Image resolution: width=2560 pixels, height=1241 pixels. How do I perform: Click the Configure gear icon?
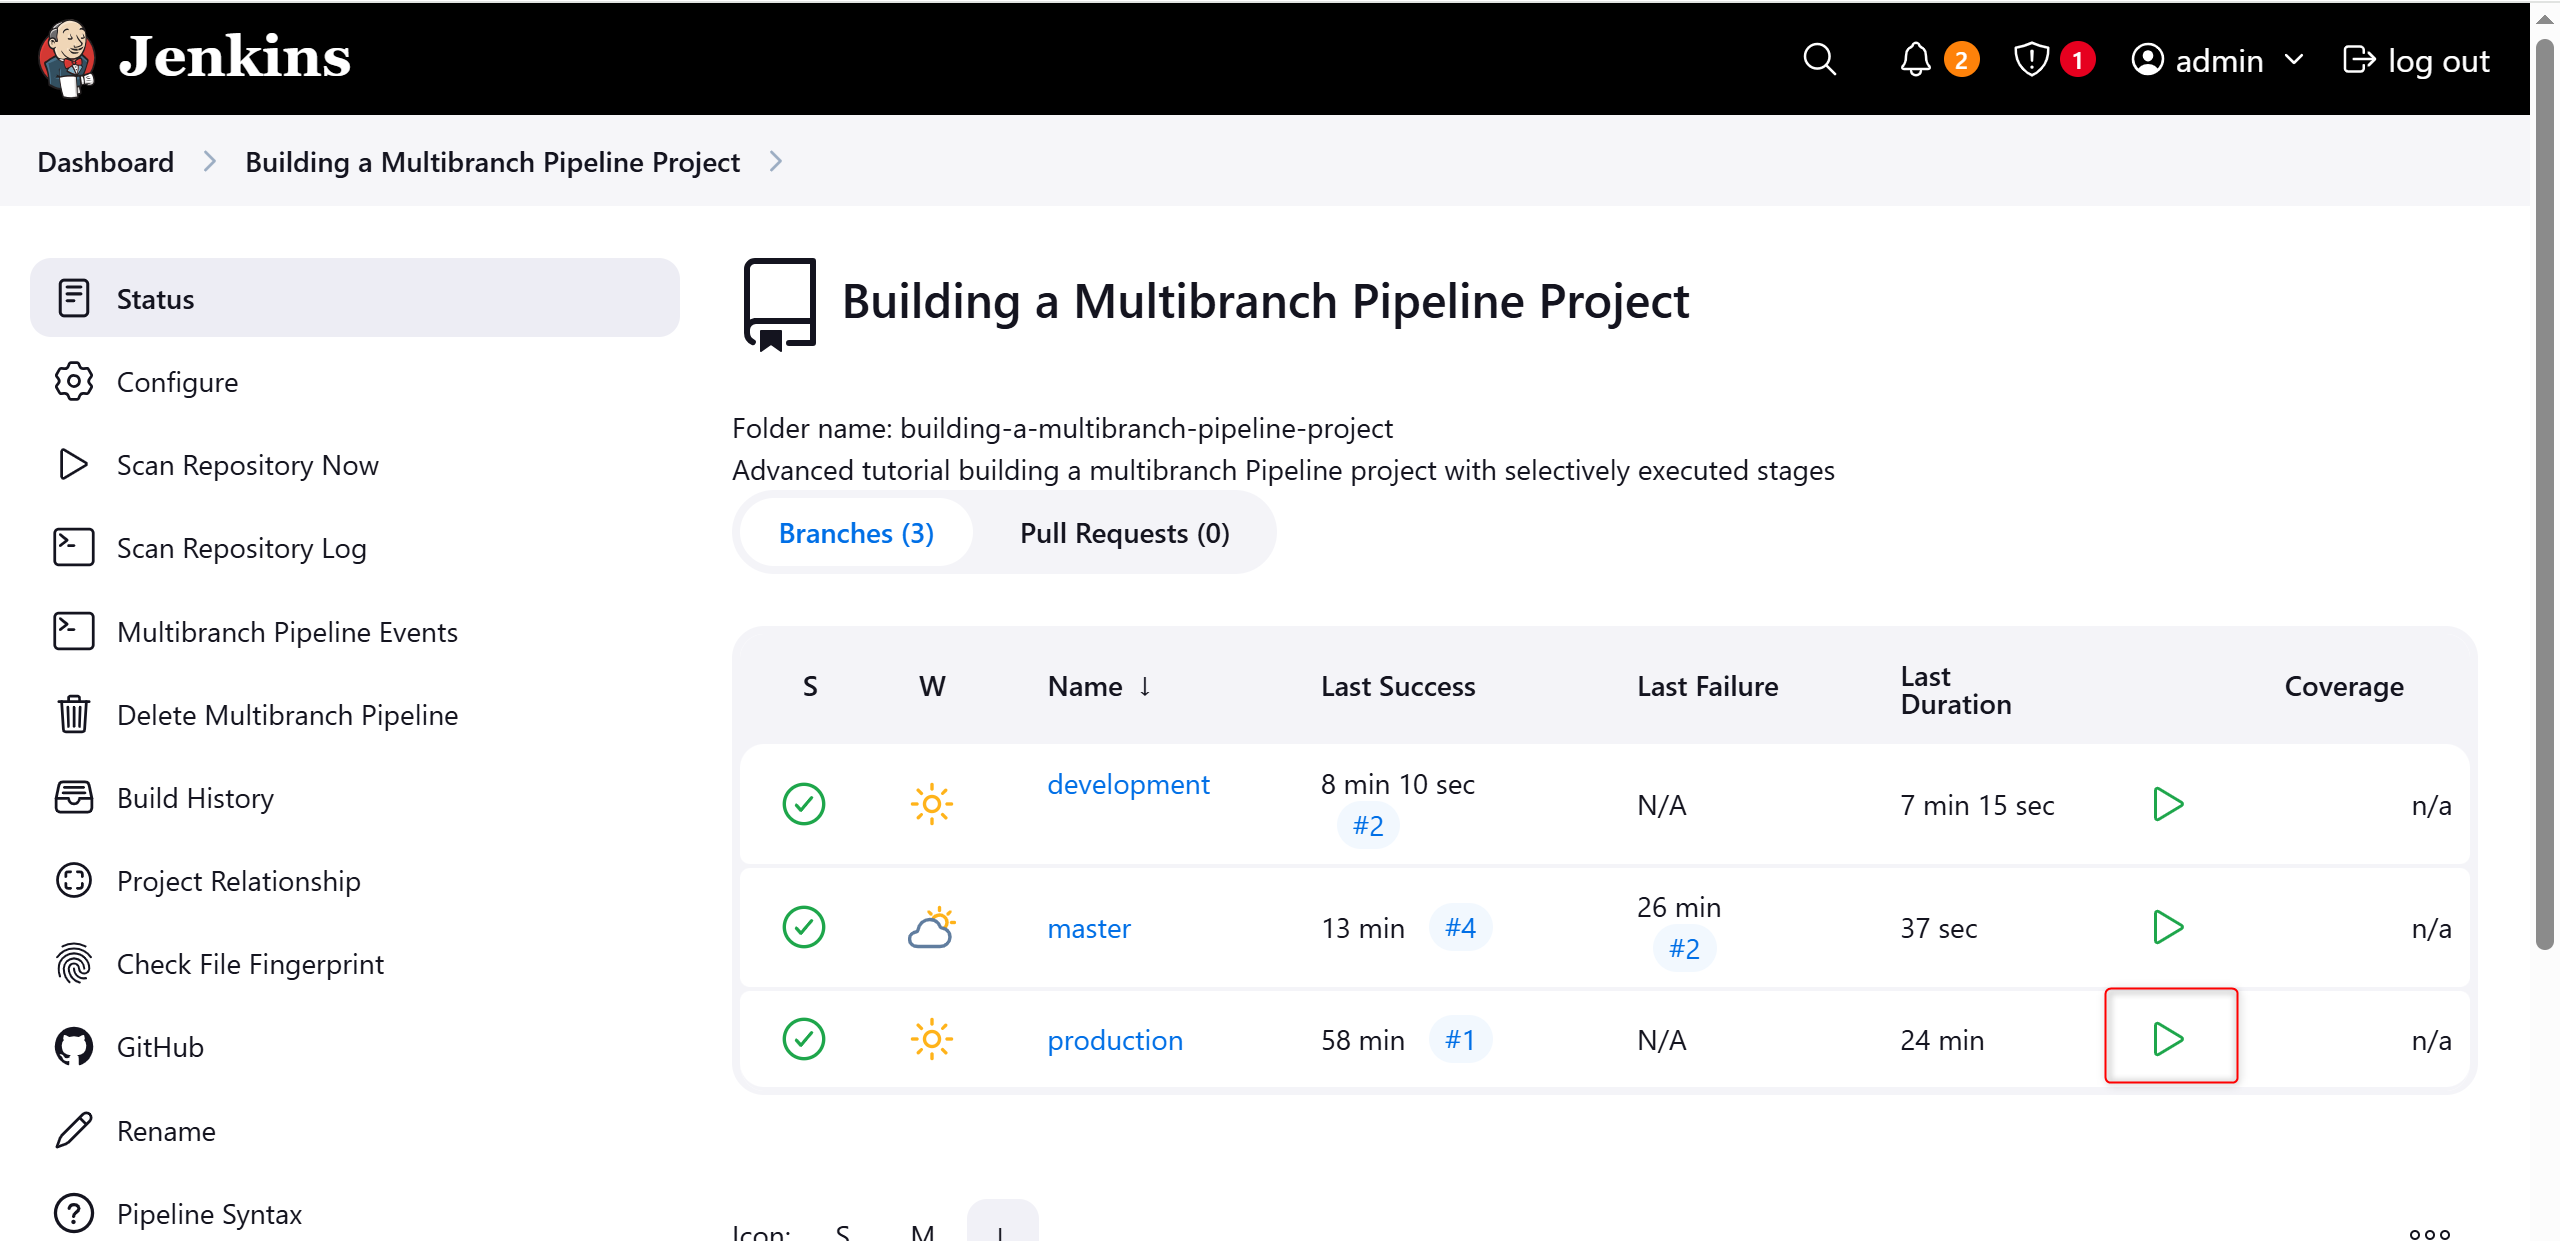pyautogui.click(x=74, y=382)
